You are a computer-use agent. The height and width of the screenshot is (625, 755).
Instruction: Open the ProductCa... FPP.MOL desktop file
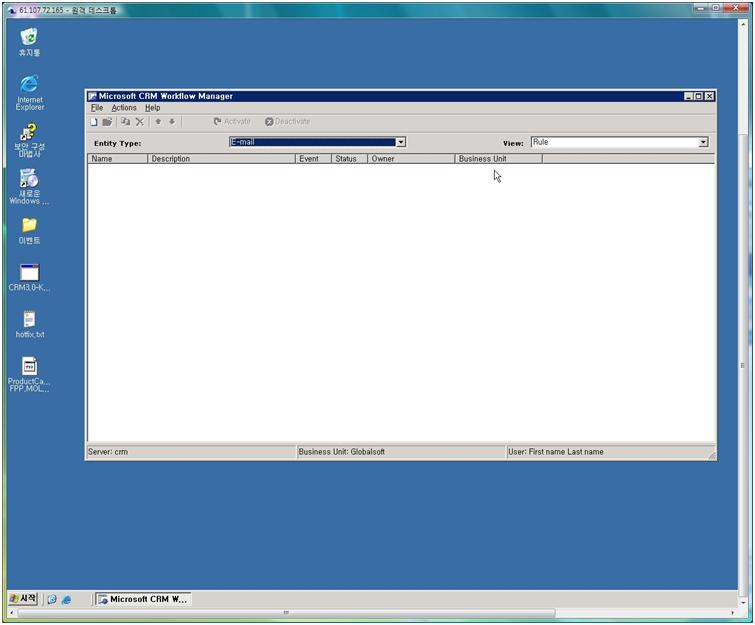pos(29,375)
